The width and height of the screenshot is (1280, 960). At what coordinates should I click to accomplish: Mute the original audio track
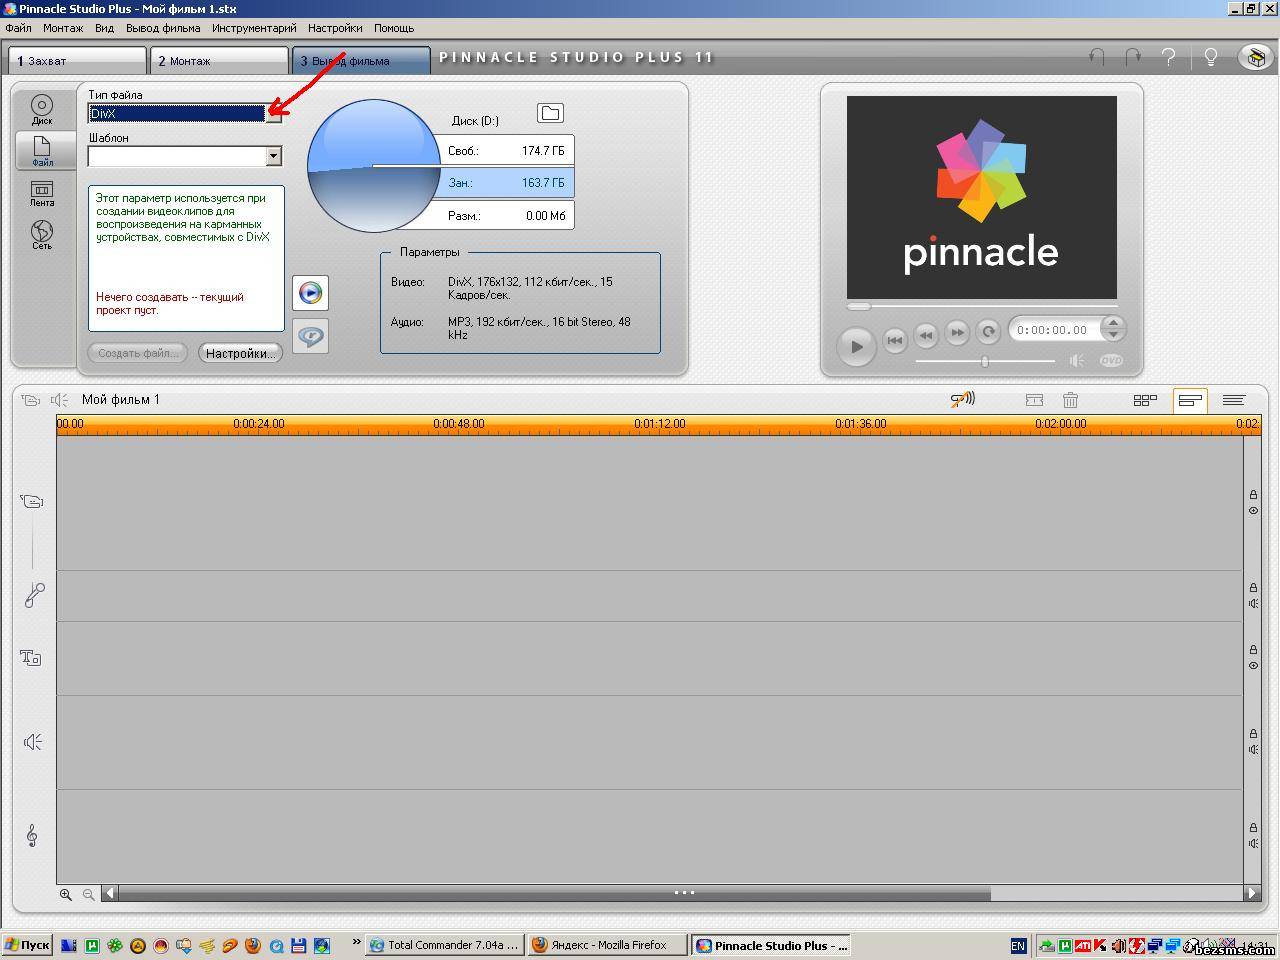[x=1253, y=604]
